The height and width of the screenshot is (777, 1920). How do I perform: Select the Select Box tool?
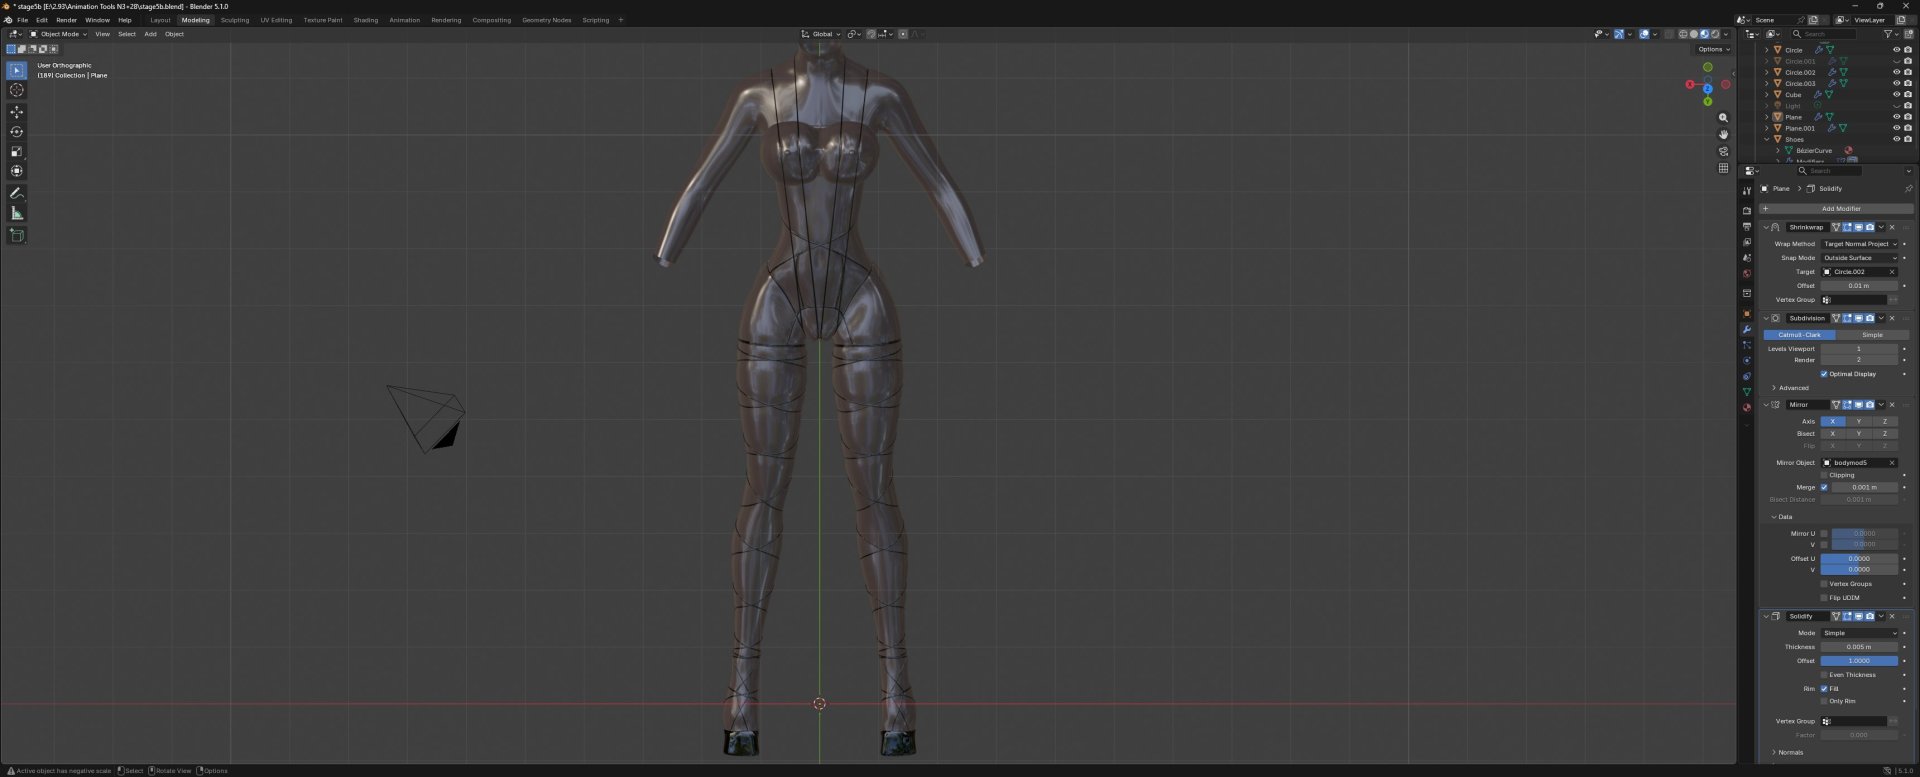[17, 71]
